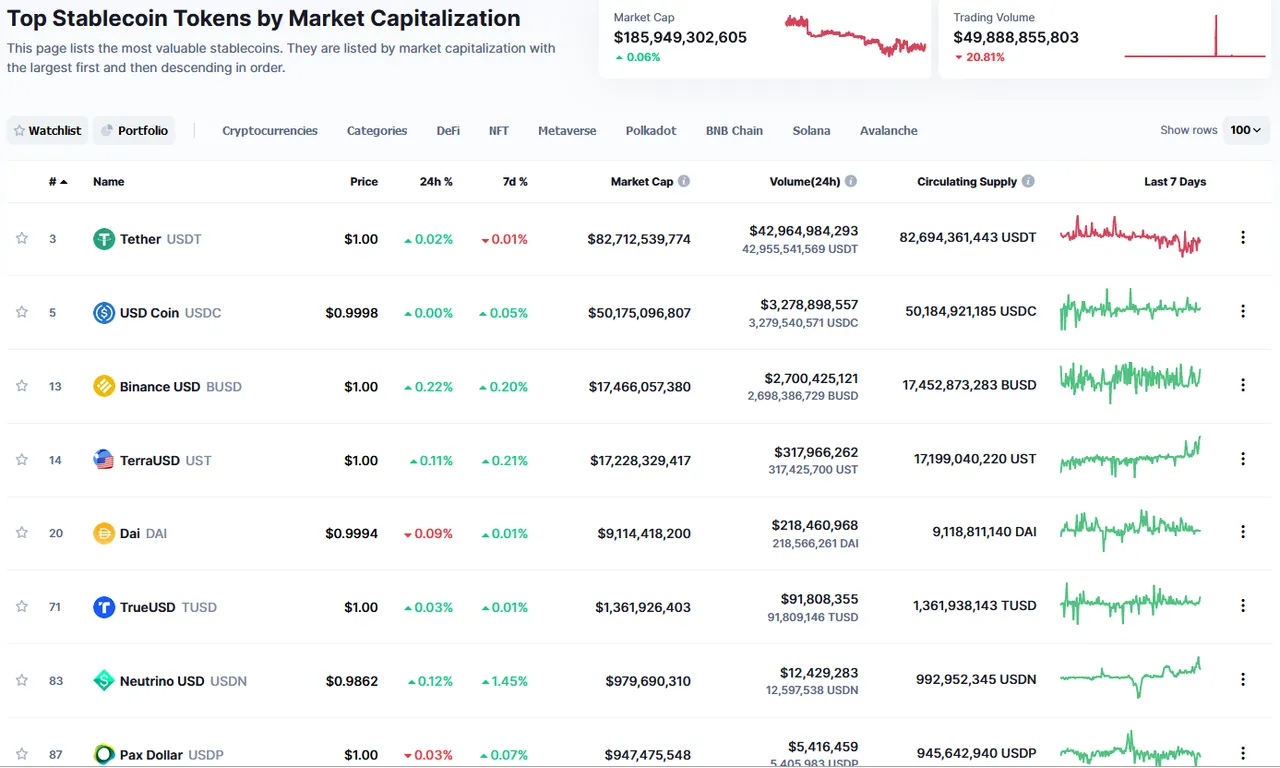
Task: Sort the table by 7d % column
Action: 515,182
